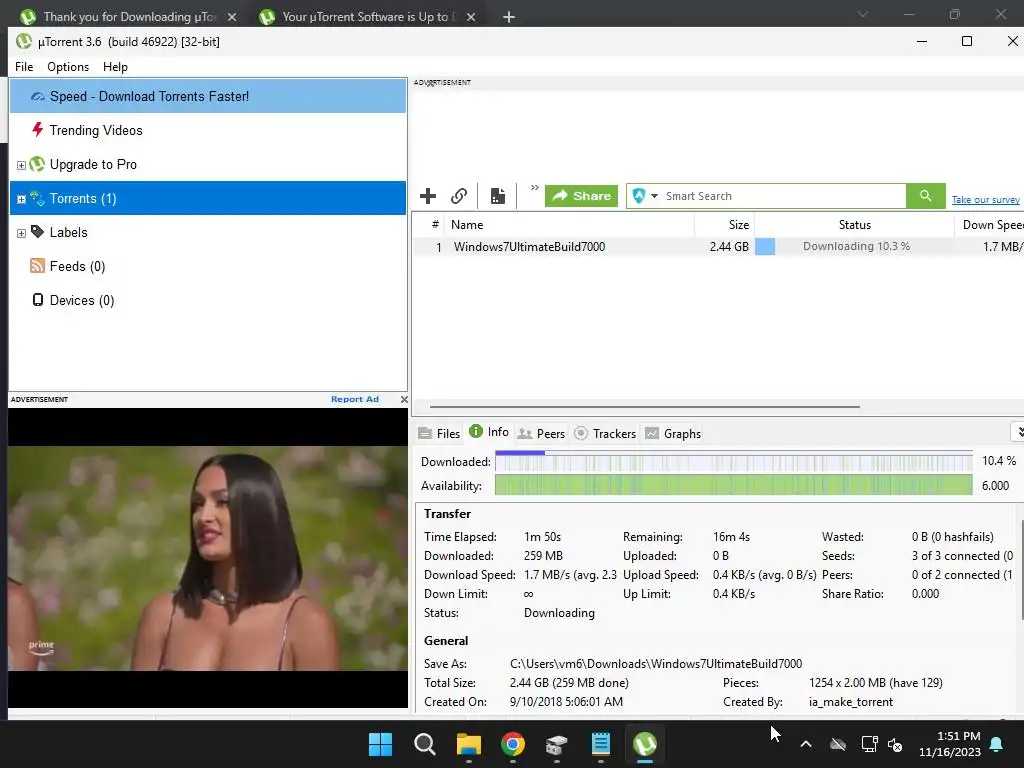Click the Speed gauge icon in sidebar
This screenshot has width=1024, height=768.
point(38,97)
